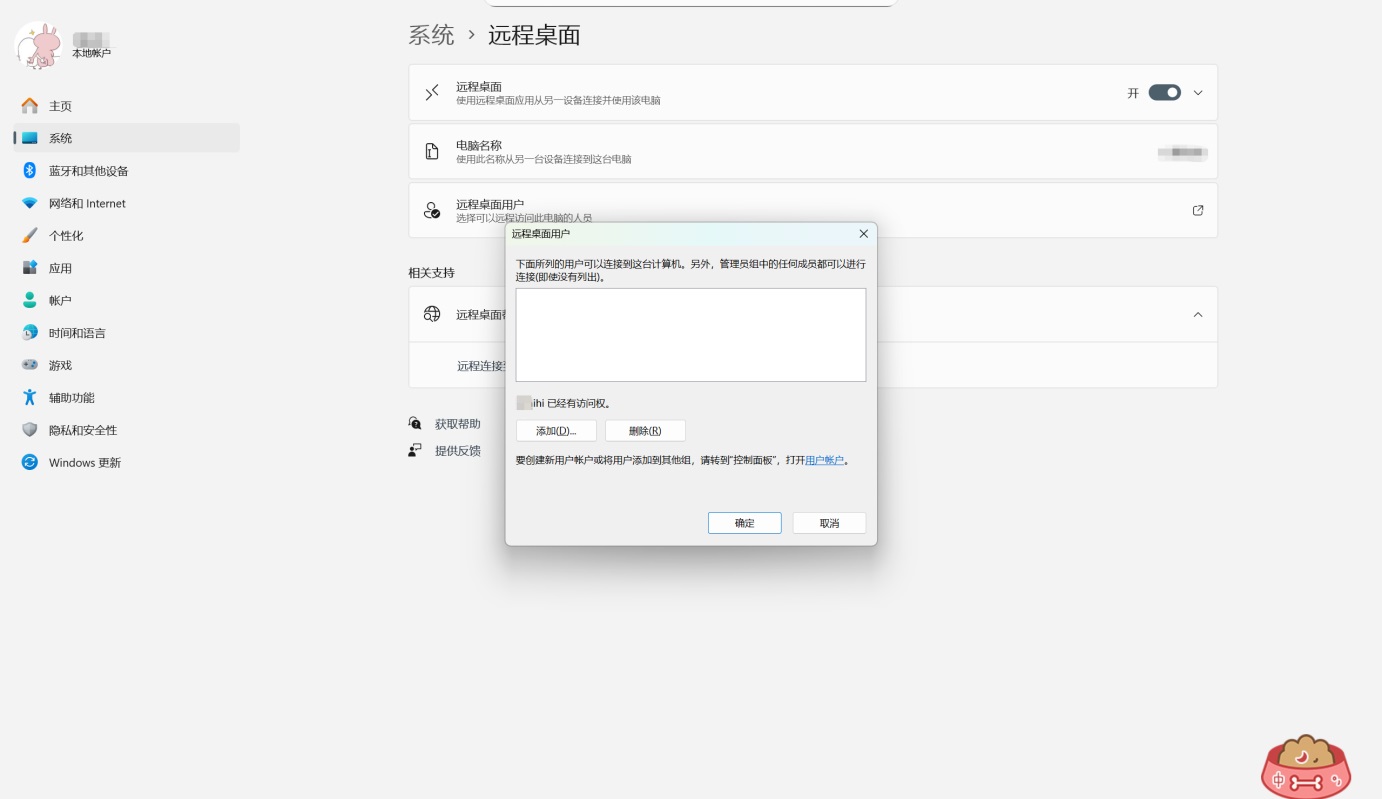Click the 添加(D)... button
The image size is (1382, 799).
point(556,430)
